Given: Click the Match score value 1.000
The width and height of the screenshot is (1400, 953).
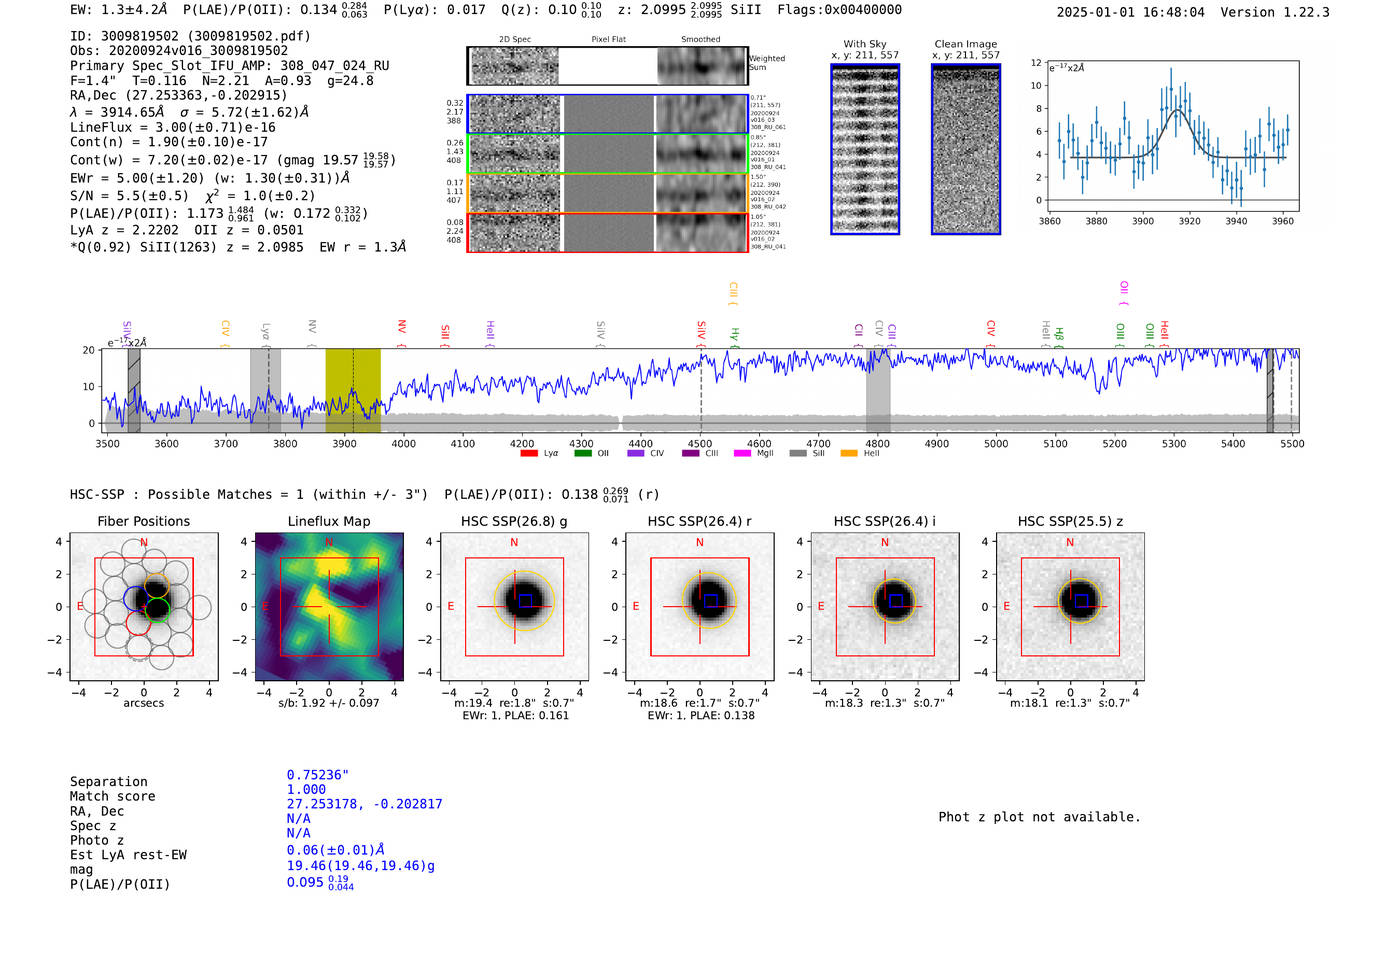Looking at the screenshot, I should pos(306,790).
